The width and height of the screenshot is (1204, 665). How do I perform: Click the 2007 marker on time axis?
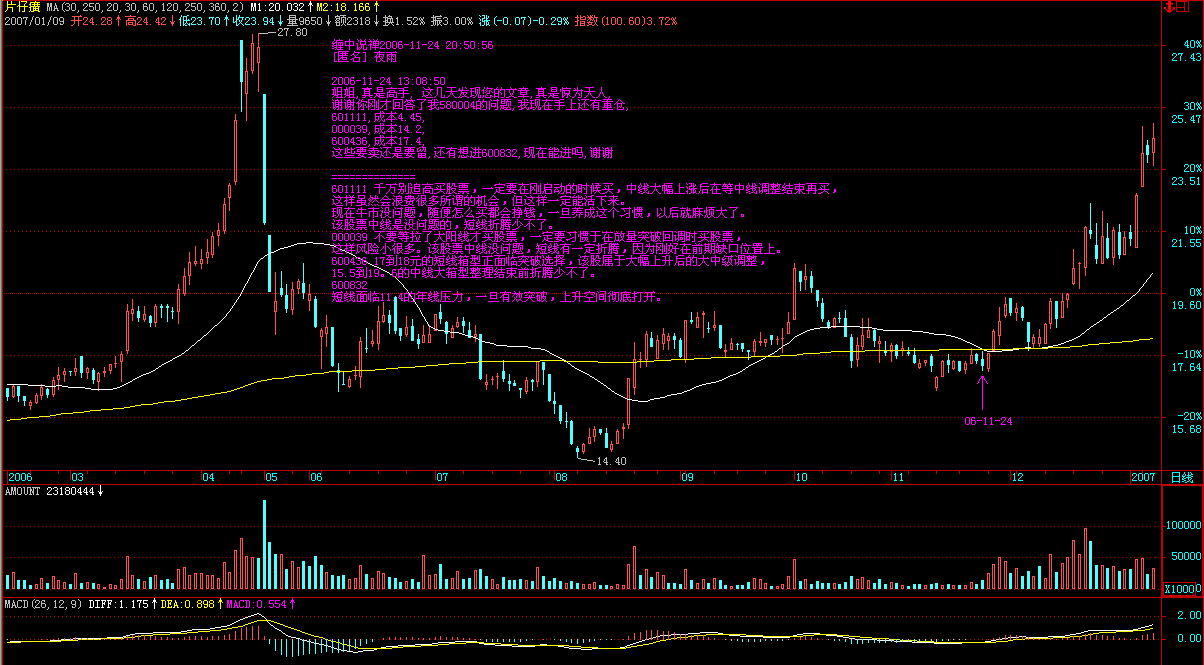coord(1144,477)
